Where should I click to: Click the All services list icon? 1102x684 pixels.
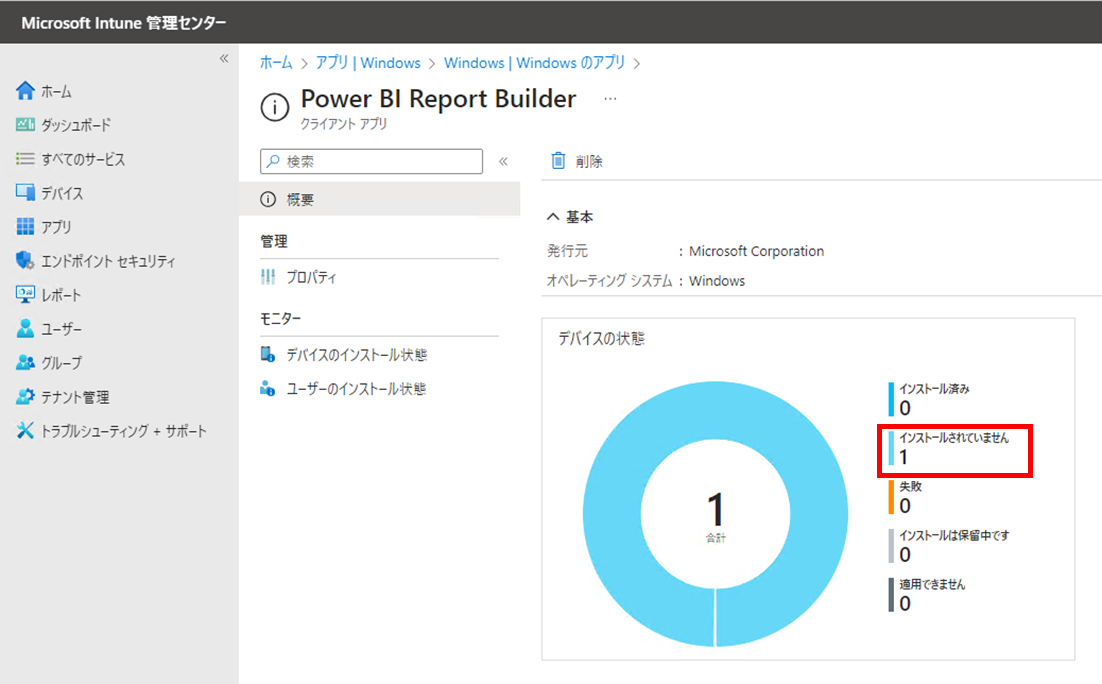pos(25,159)
